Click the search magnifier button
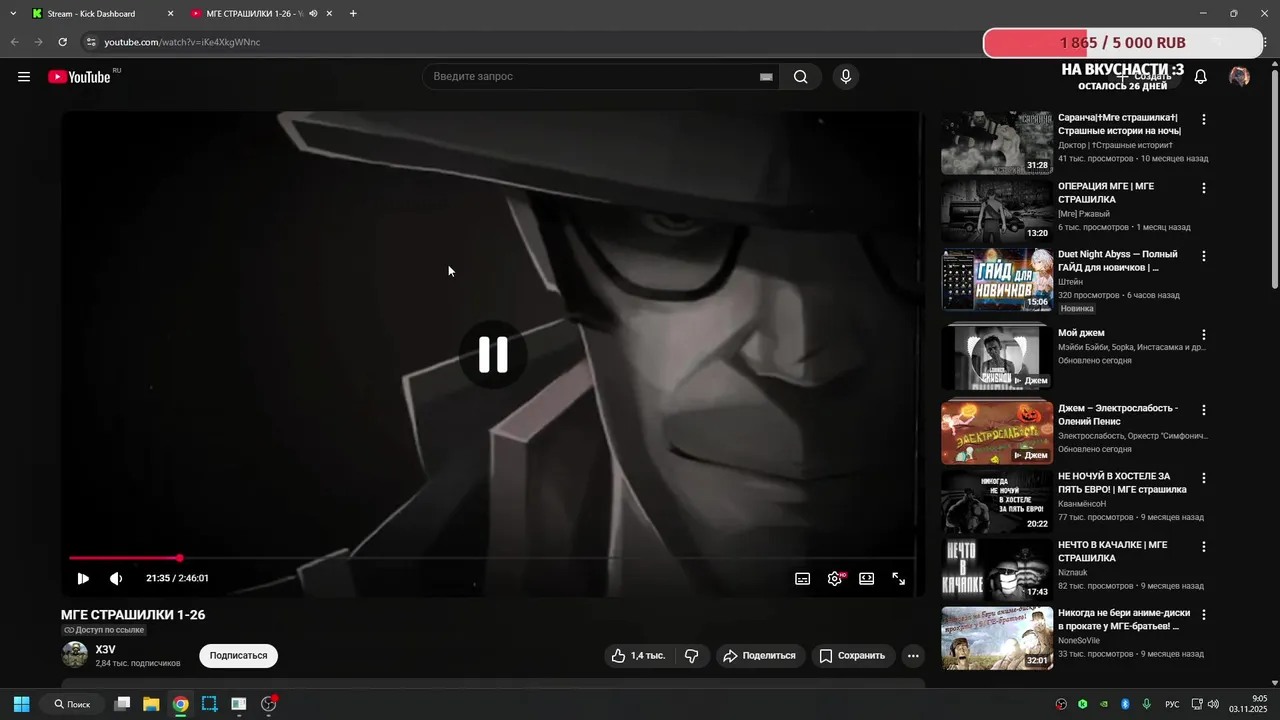 coord(801,77)
